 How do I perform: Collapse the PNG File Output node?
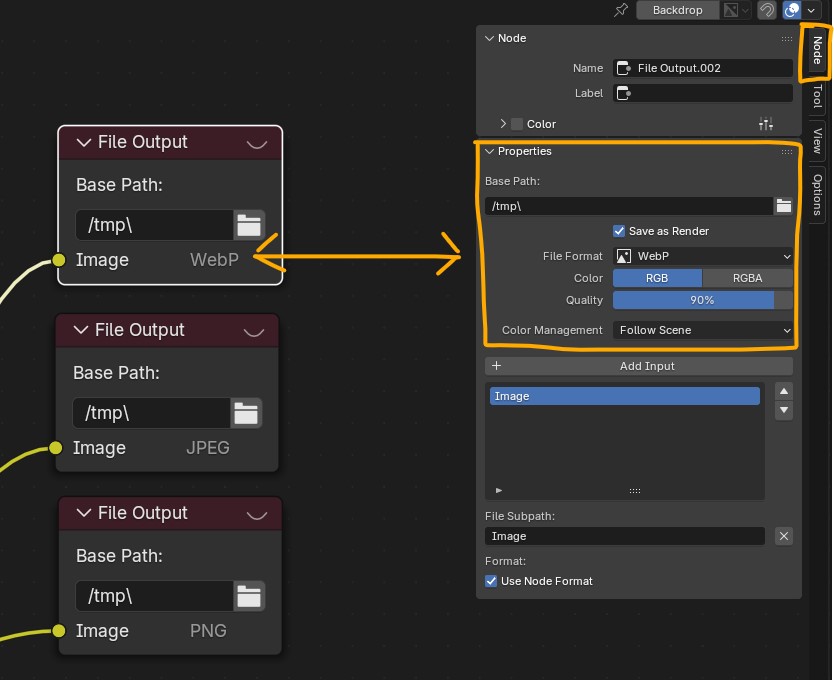point(84,513)
